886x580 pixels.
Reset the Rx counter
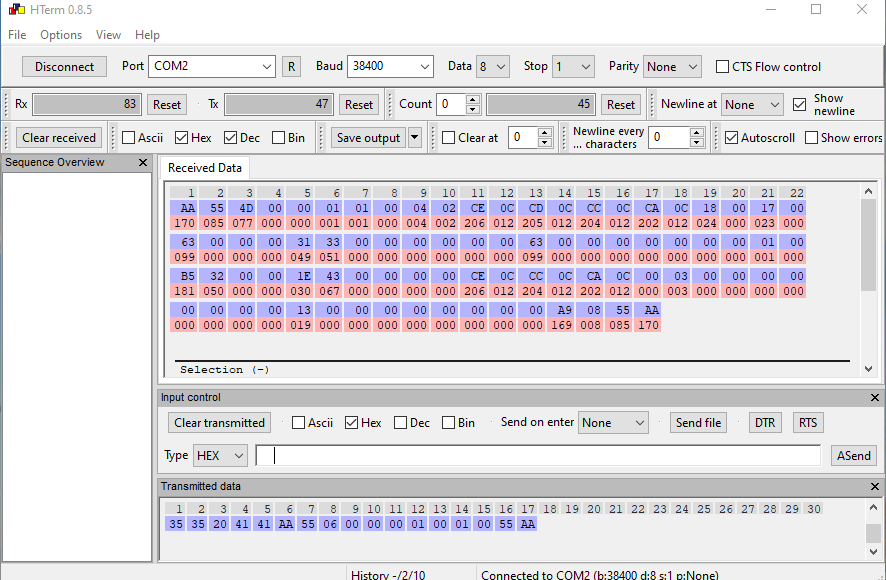(167, 105)
